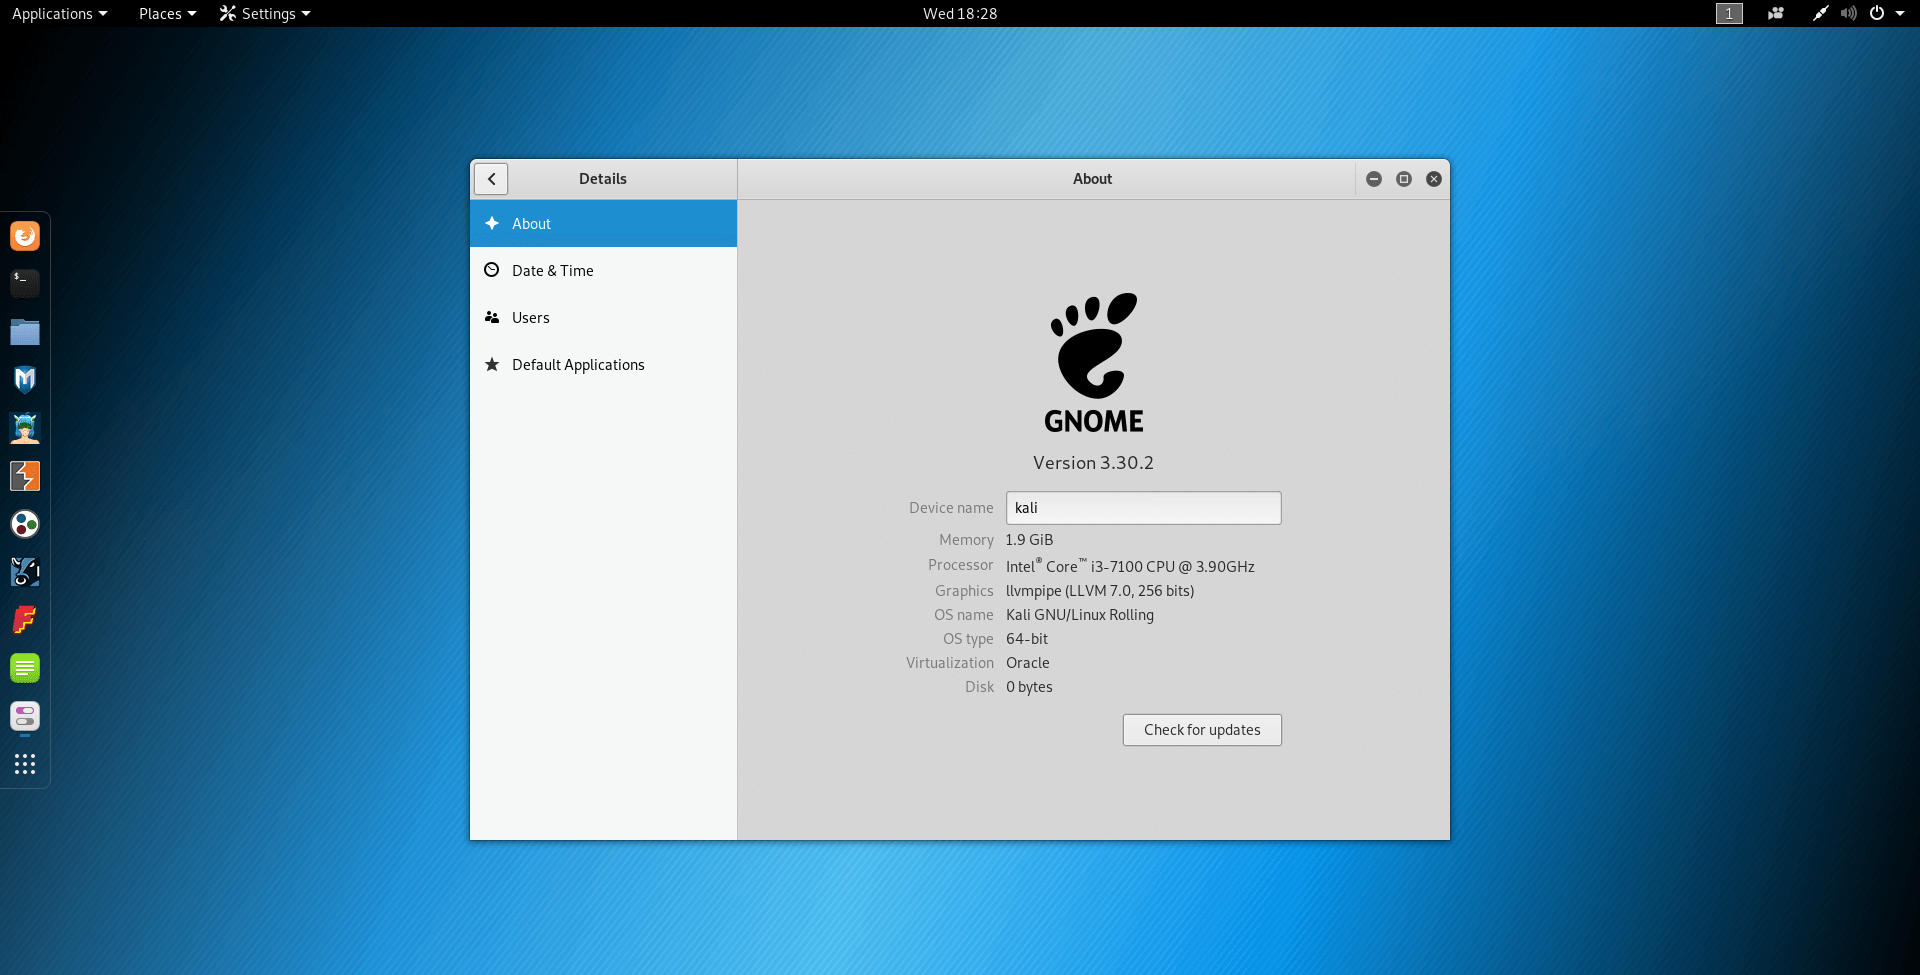This screenshot has width=1920, height=975.
Task: Open Burp Suite from the dock
Action: (x=25, y=476)
